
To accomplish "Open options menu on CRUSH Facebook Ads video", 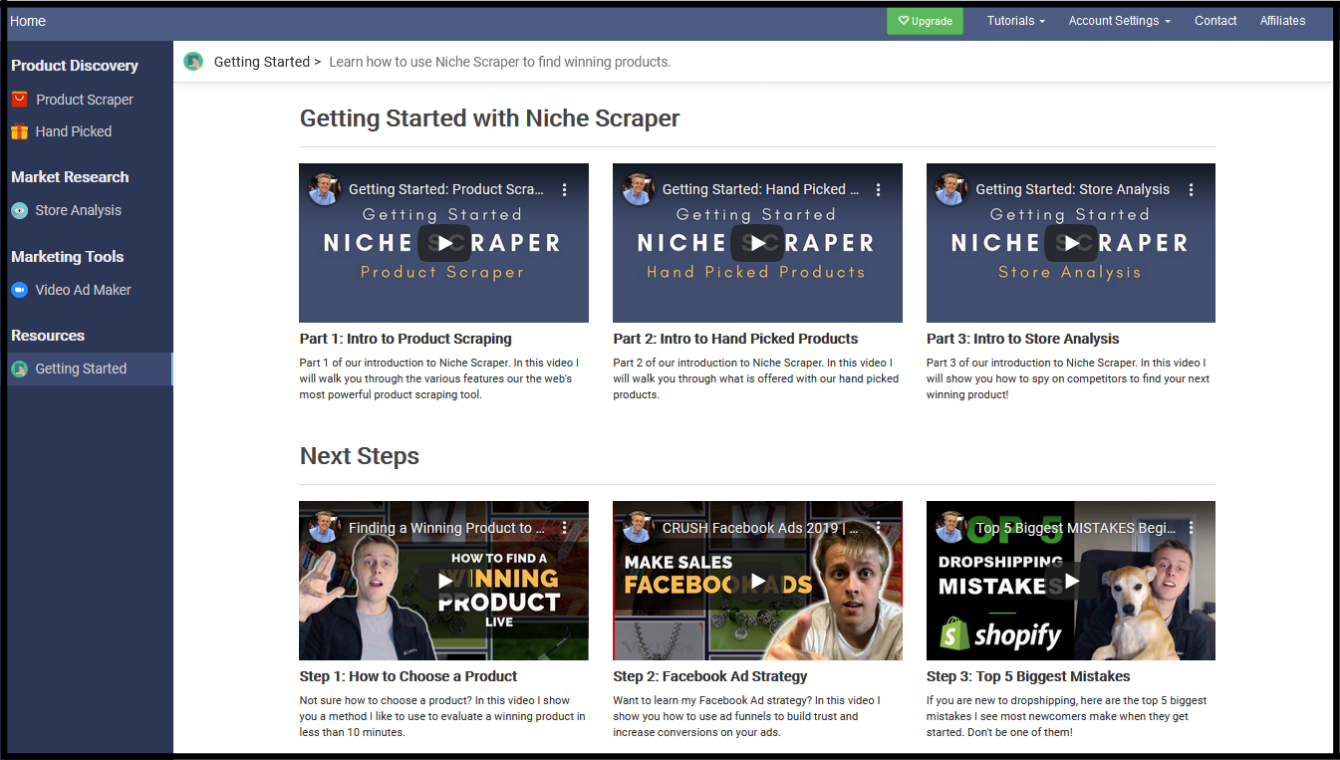I will [x=879, y=527].
